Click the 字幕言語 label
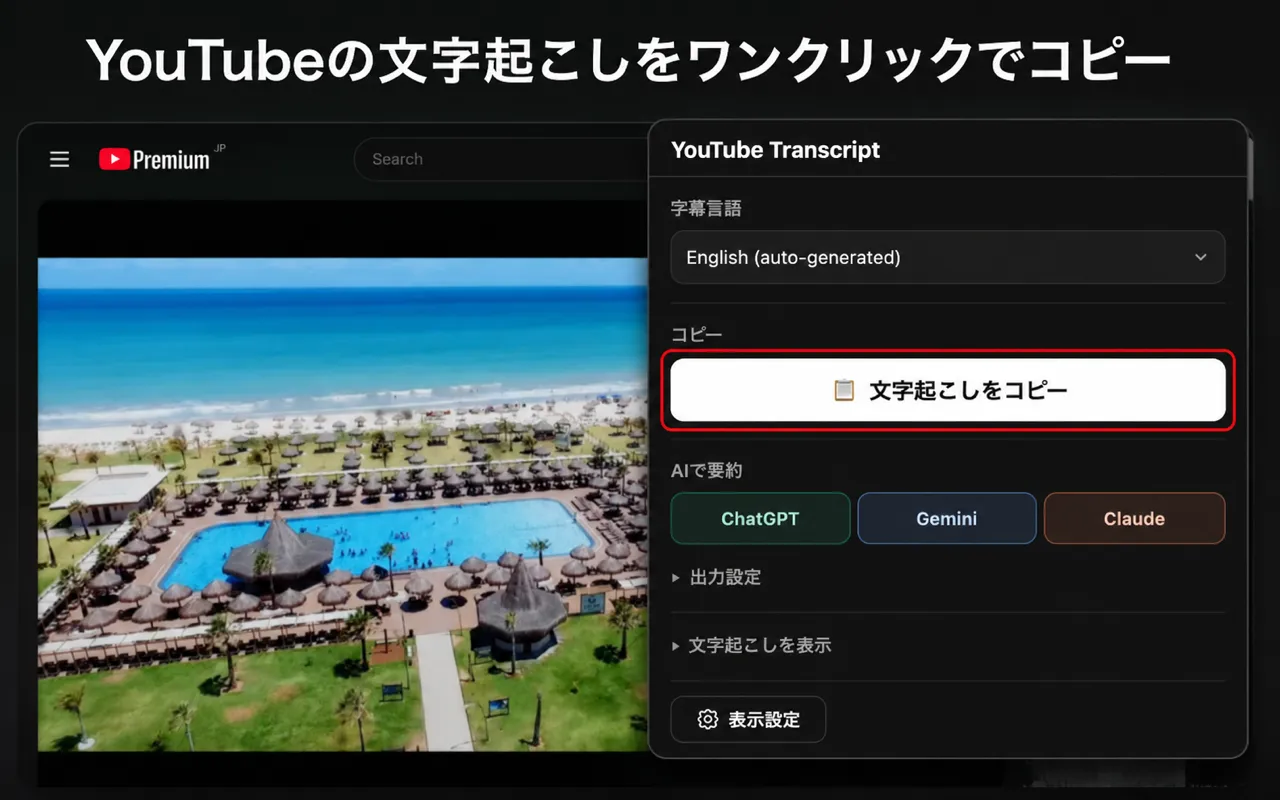Viewport: 1280px width, 800px height. coord(706,208)
